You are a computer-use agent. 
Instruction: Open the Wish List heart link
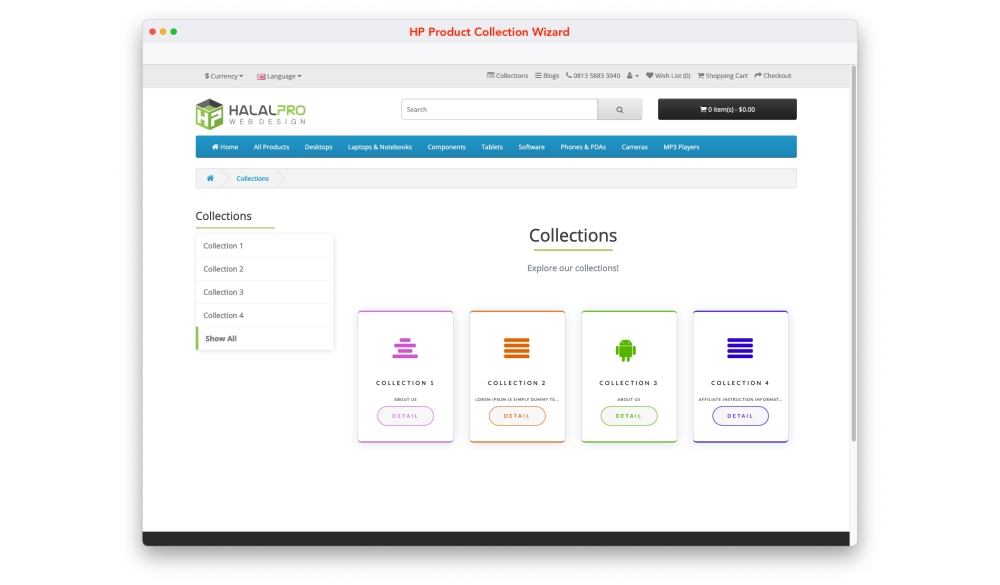[668, 76]
